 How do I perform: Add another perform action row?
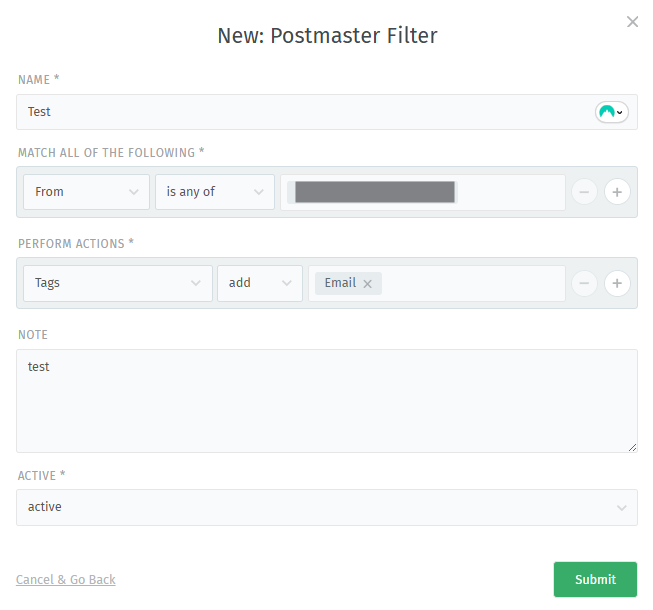pos(617,283)
